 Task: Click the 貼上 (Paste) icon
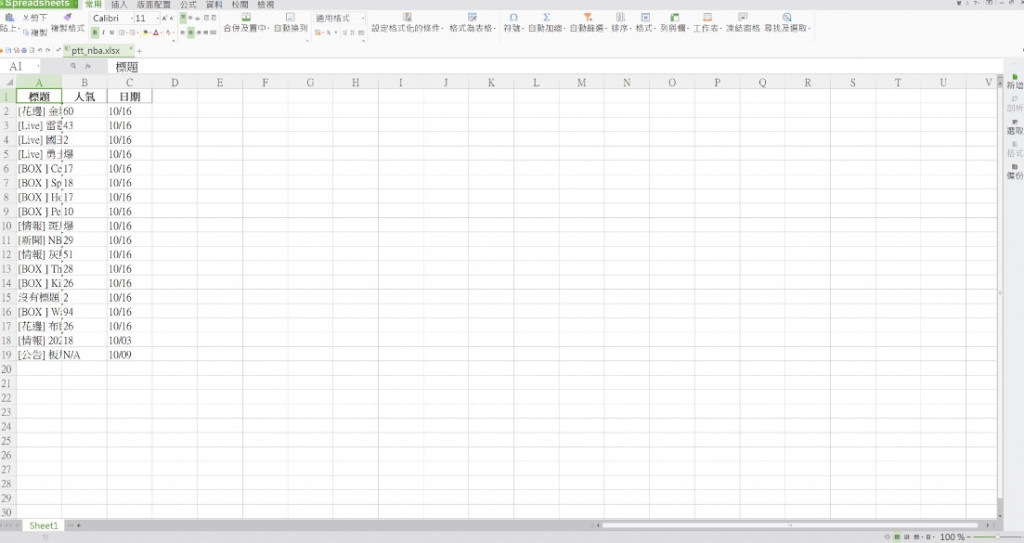(x=8, y=18)
